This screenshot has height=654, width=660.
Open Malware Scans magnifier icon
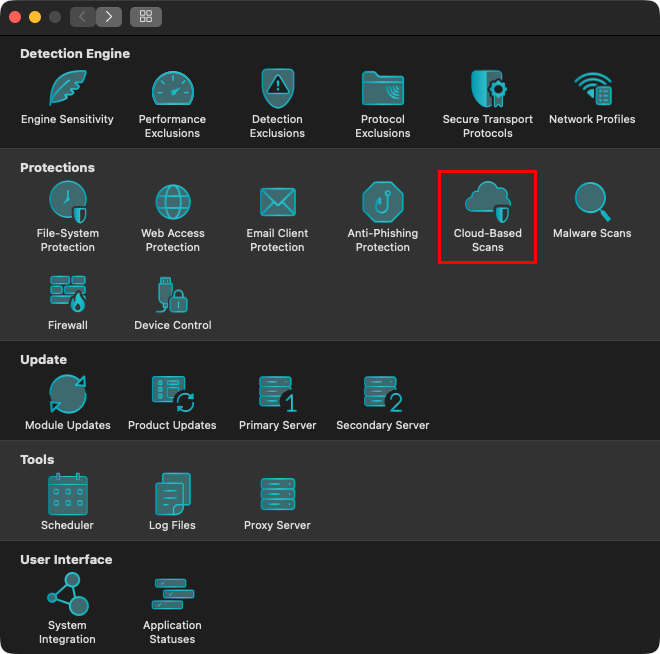pyautogui.click(x=592, y=202)
